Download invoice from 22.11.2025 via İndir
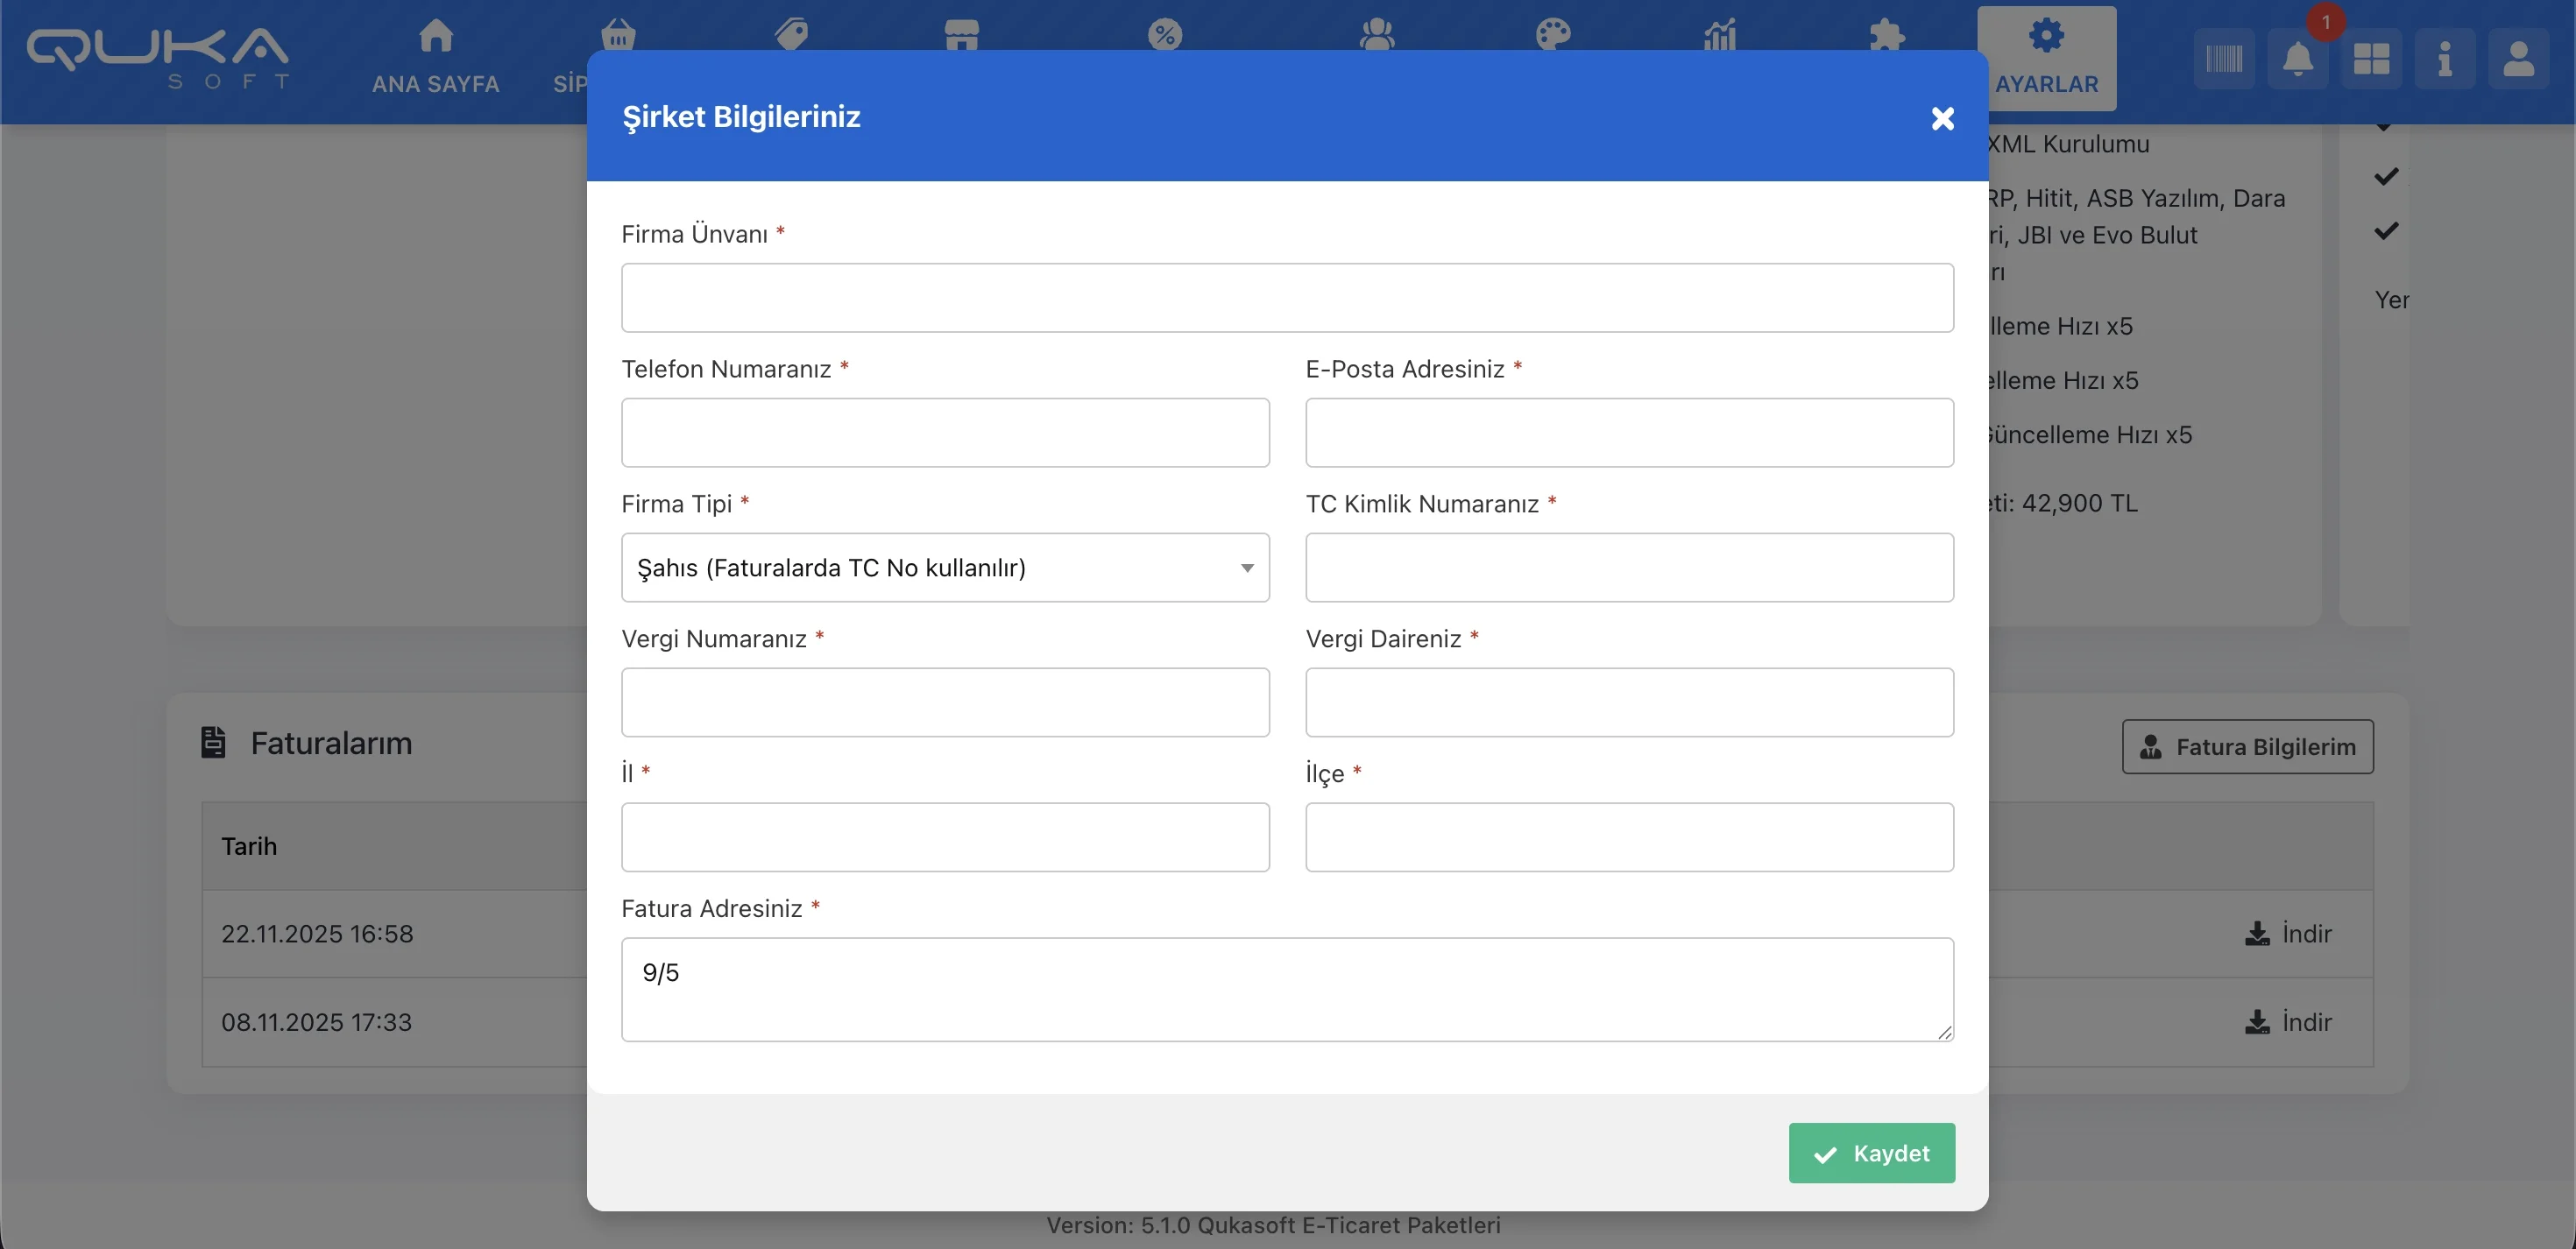The image size is (2576, 1249). (2288, 934)
